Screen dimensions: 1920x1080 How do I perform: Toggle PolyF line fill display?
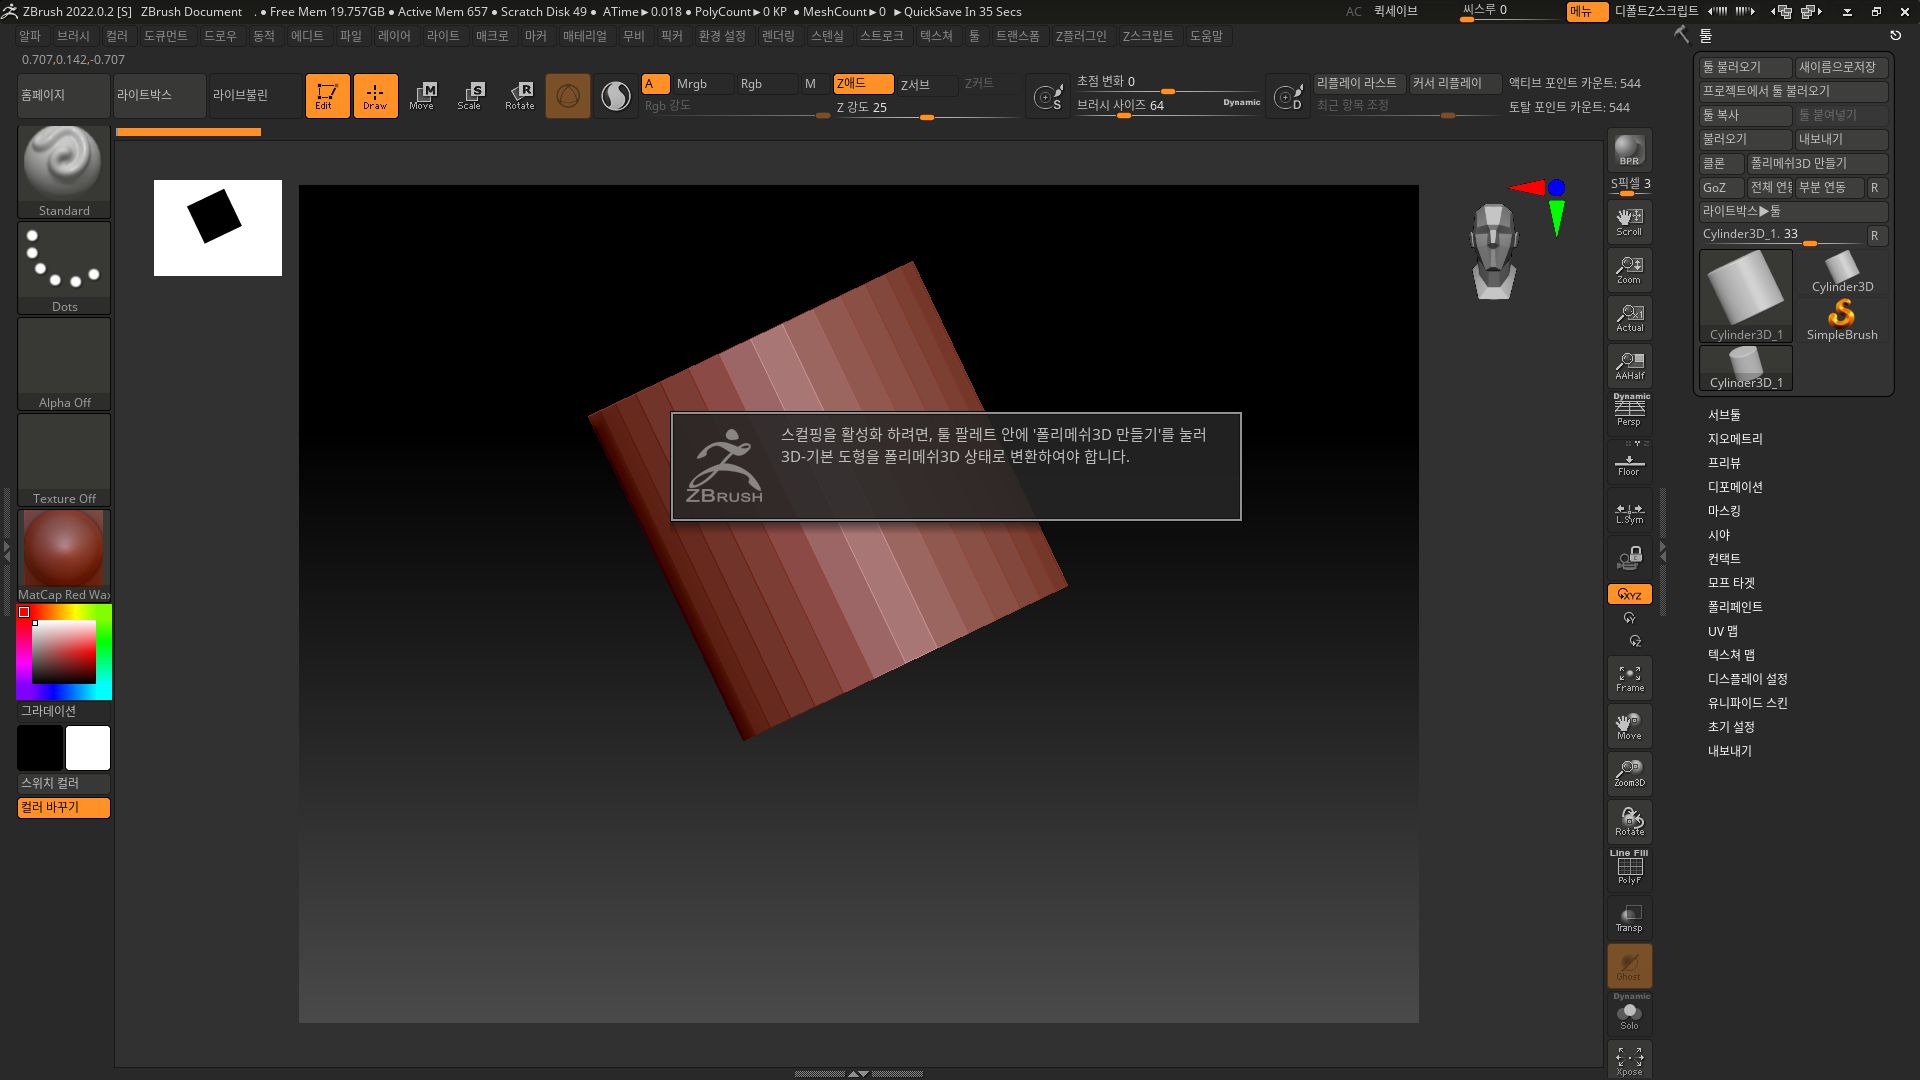(x=1629, y=868)
